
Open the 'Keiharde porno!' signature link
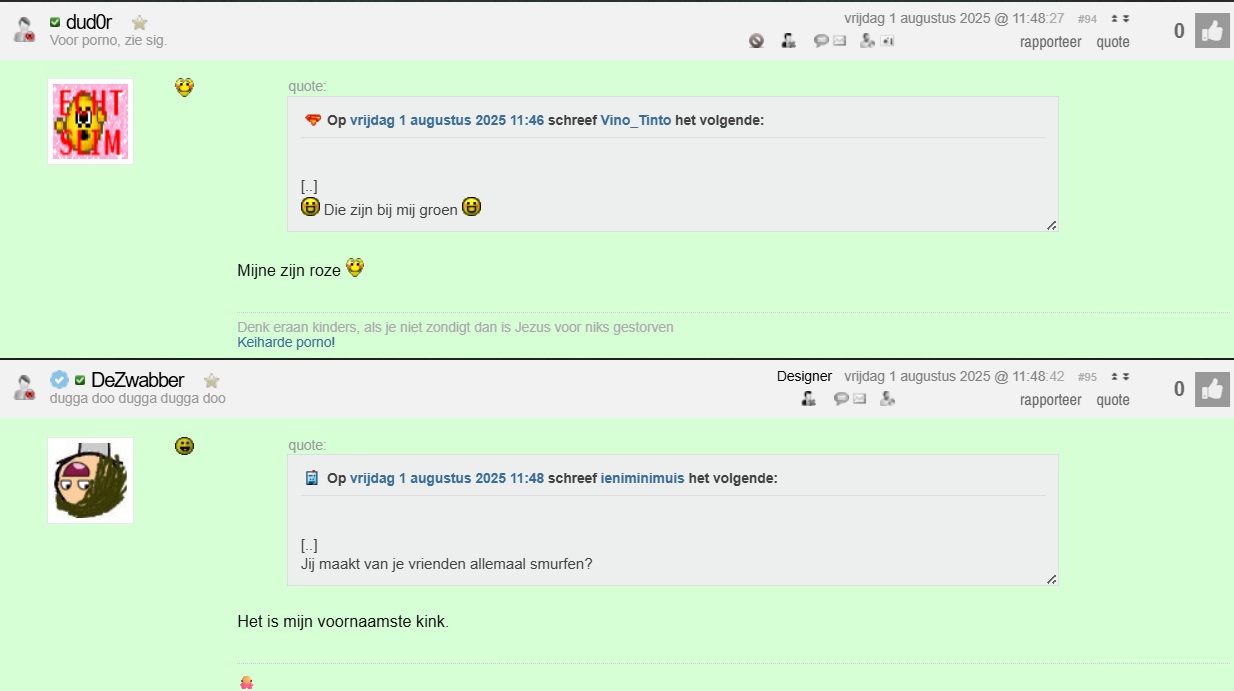[286, 342]
